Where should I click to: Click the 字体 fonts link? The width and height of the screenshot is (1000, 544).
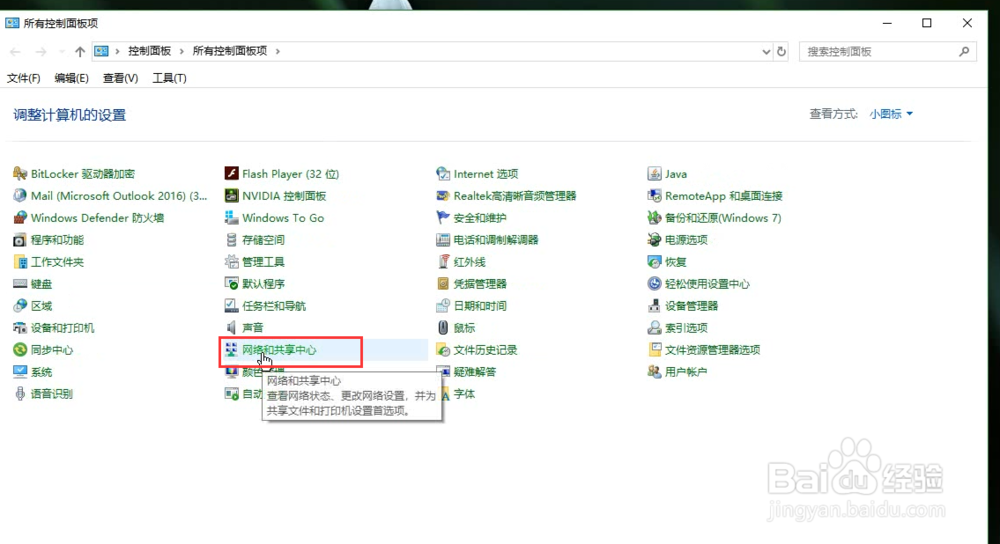tap(464, 393)
